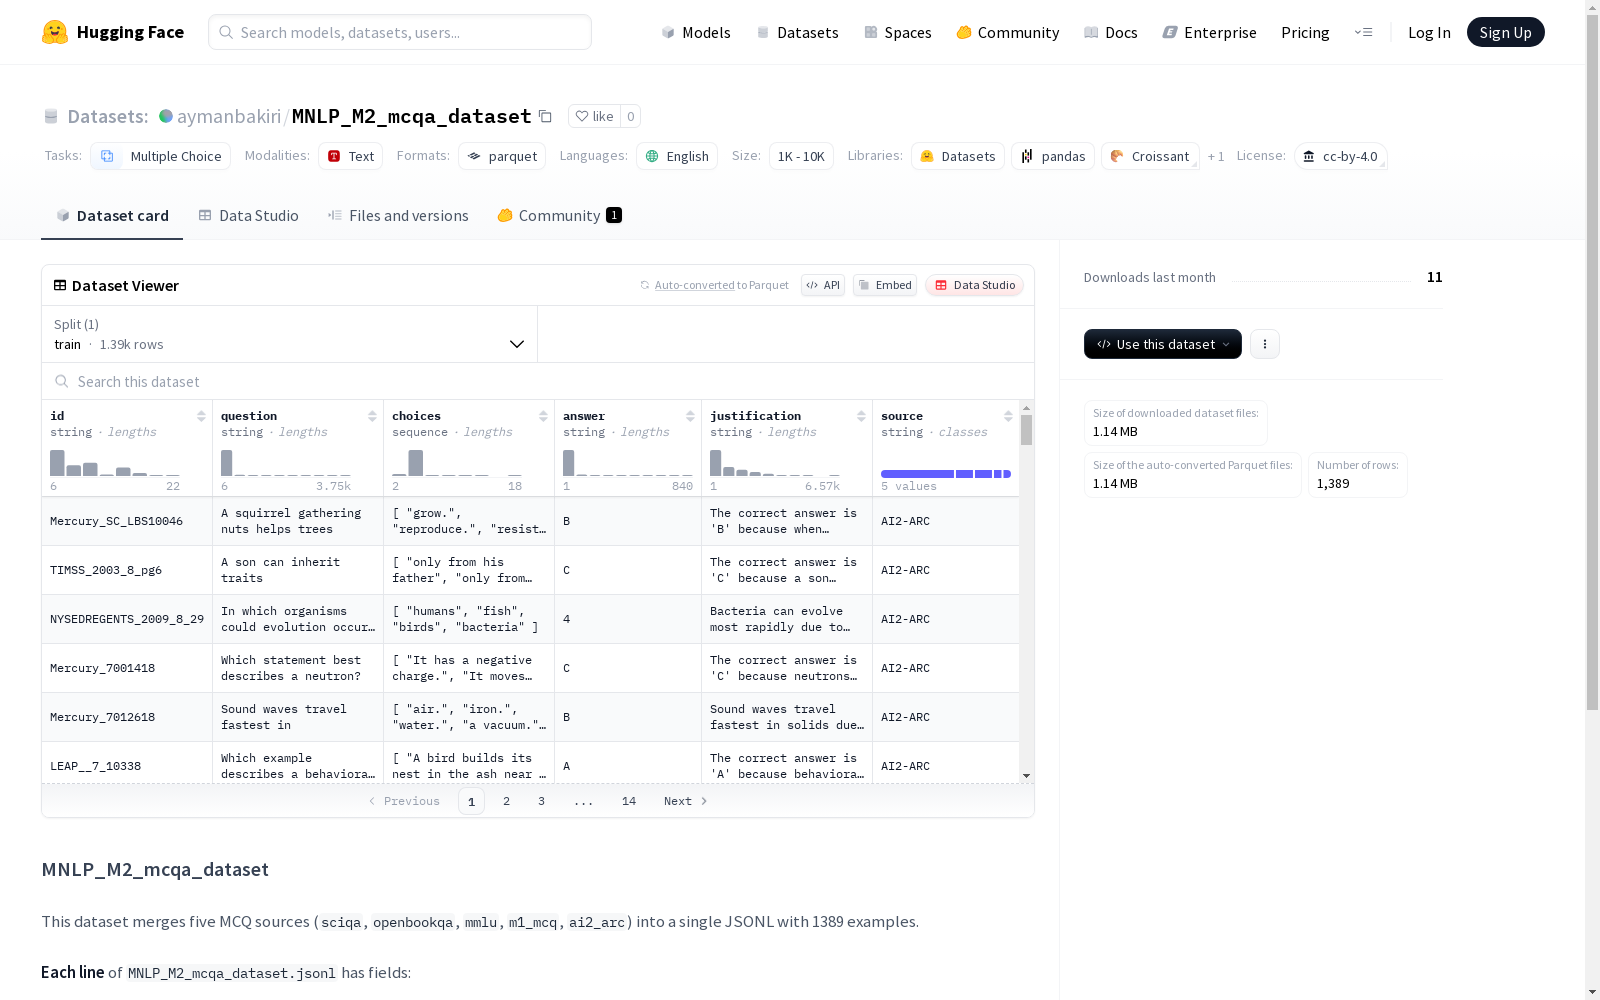Click the sort icon on id column

[x=201, y=416]
